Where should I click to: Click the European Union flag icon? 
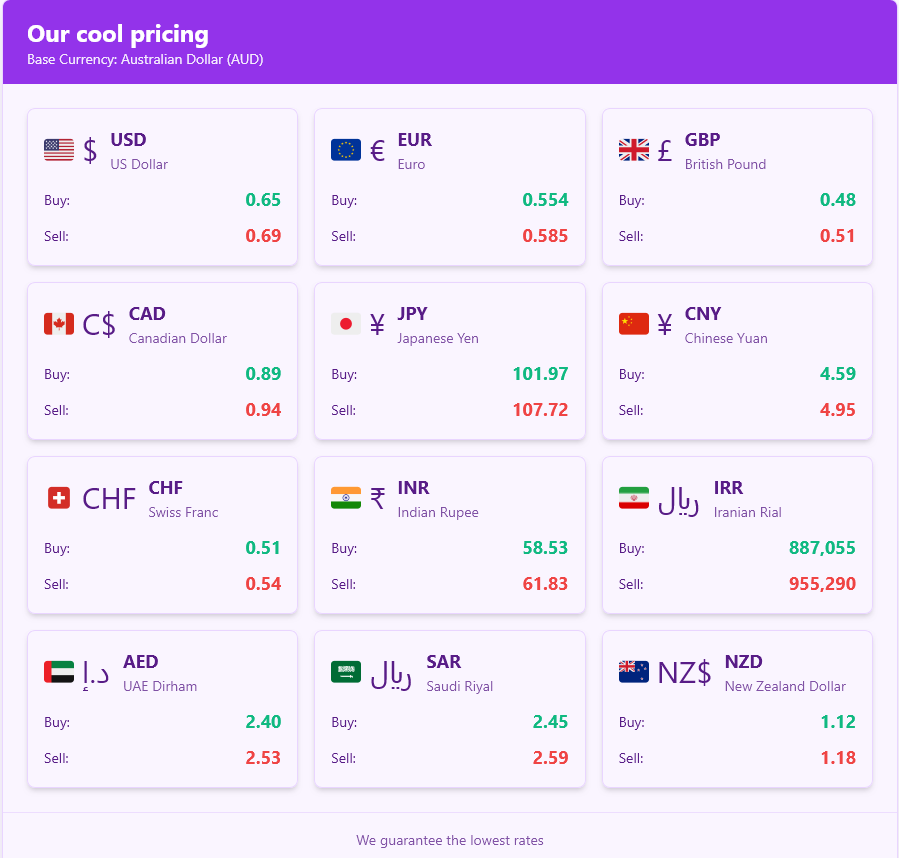click(346, 150)
